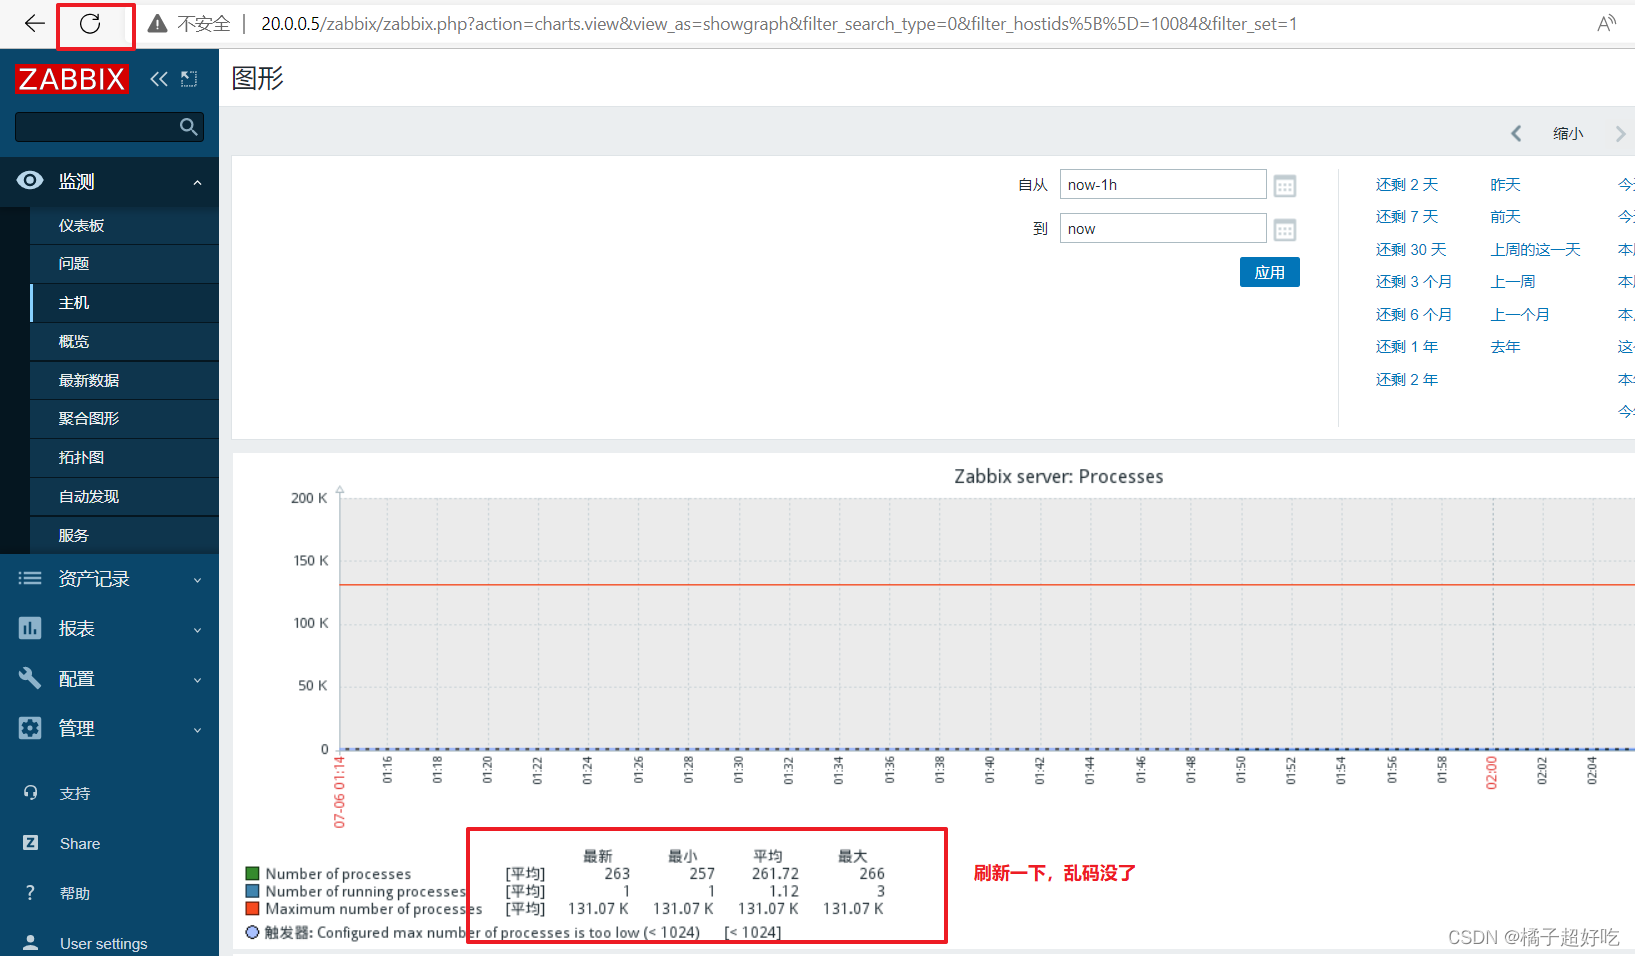Select 去年 time range
The image size is (1635, 956).
coord(1505,347)
